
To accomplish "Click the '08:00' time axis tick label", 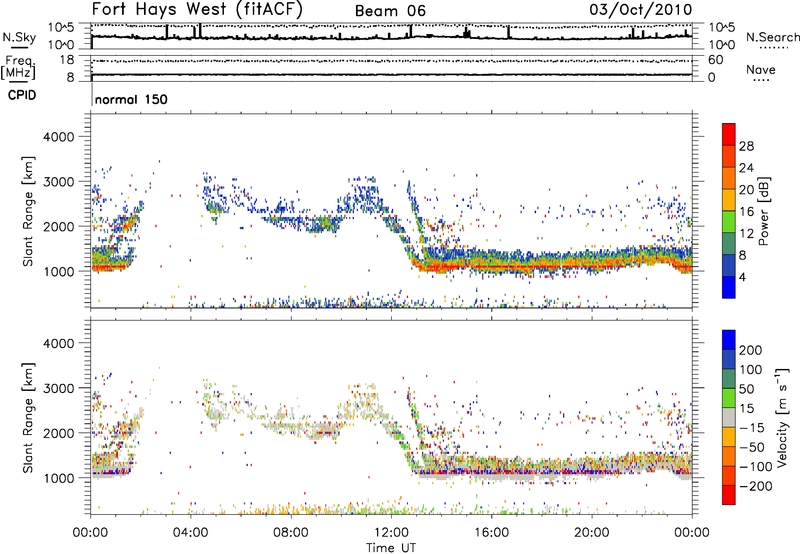I will (x=291, y=532).
